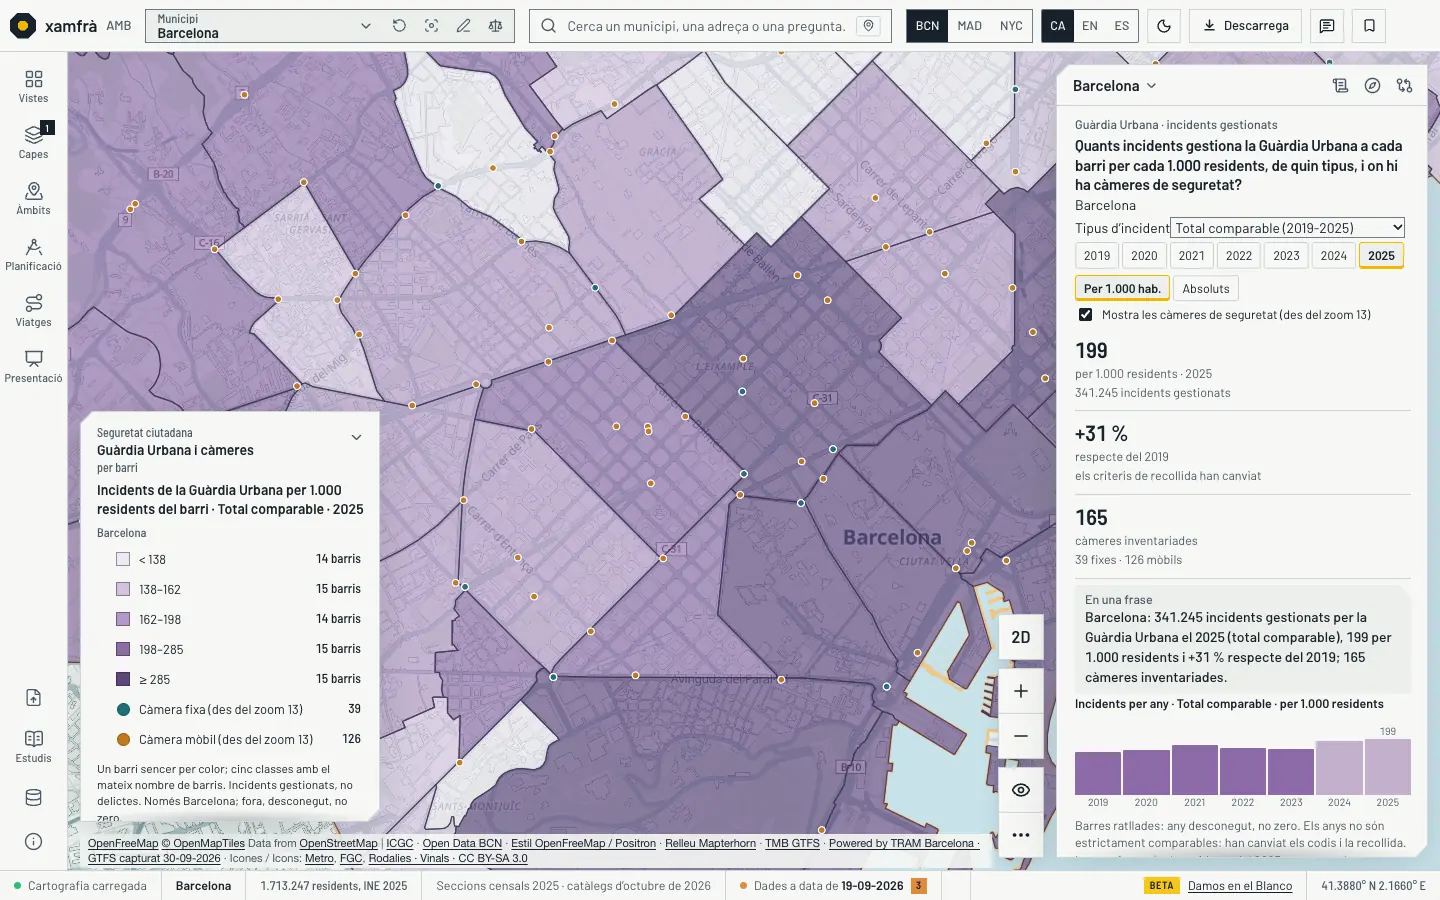Viewport: 1440px width, 900px height.
Task: Click the Descarrega download button
Action: click(x=1245, y=26)
